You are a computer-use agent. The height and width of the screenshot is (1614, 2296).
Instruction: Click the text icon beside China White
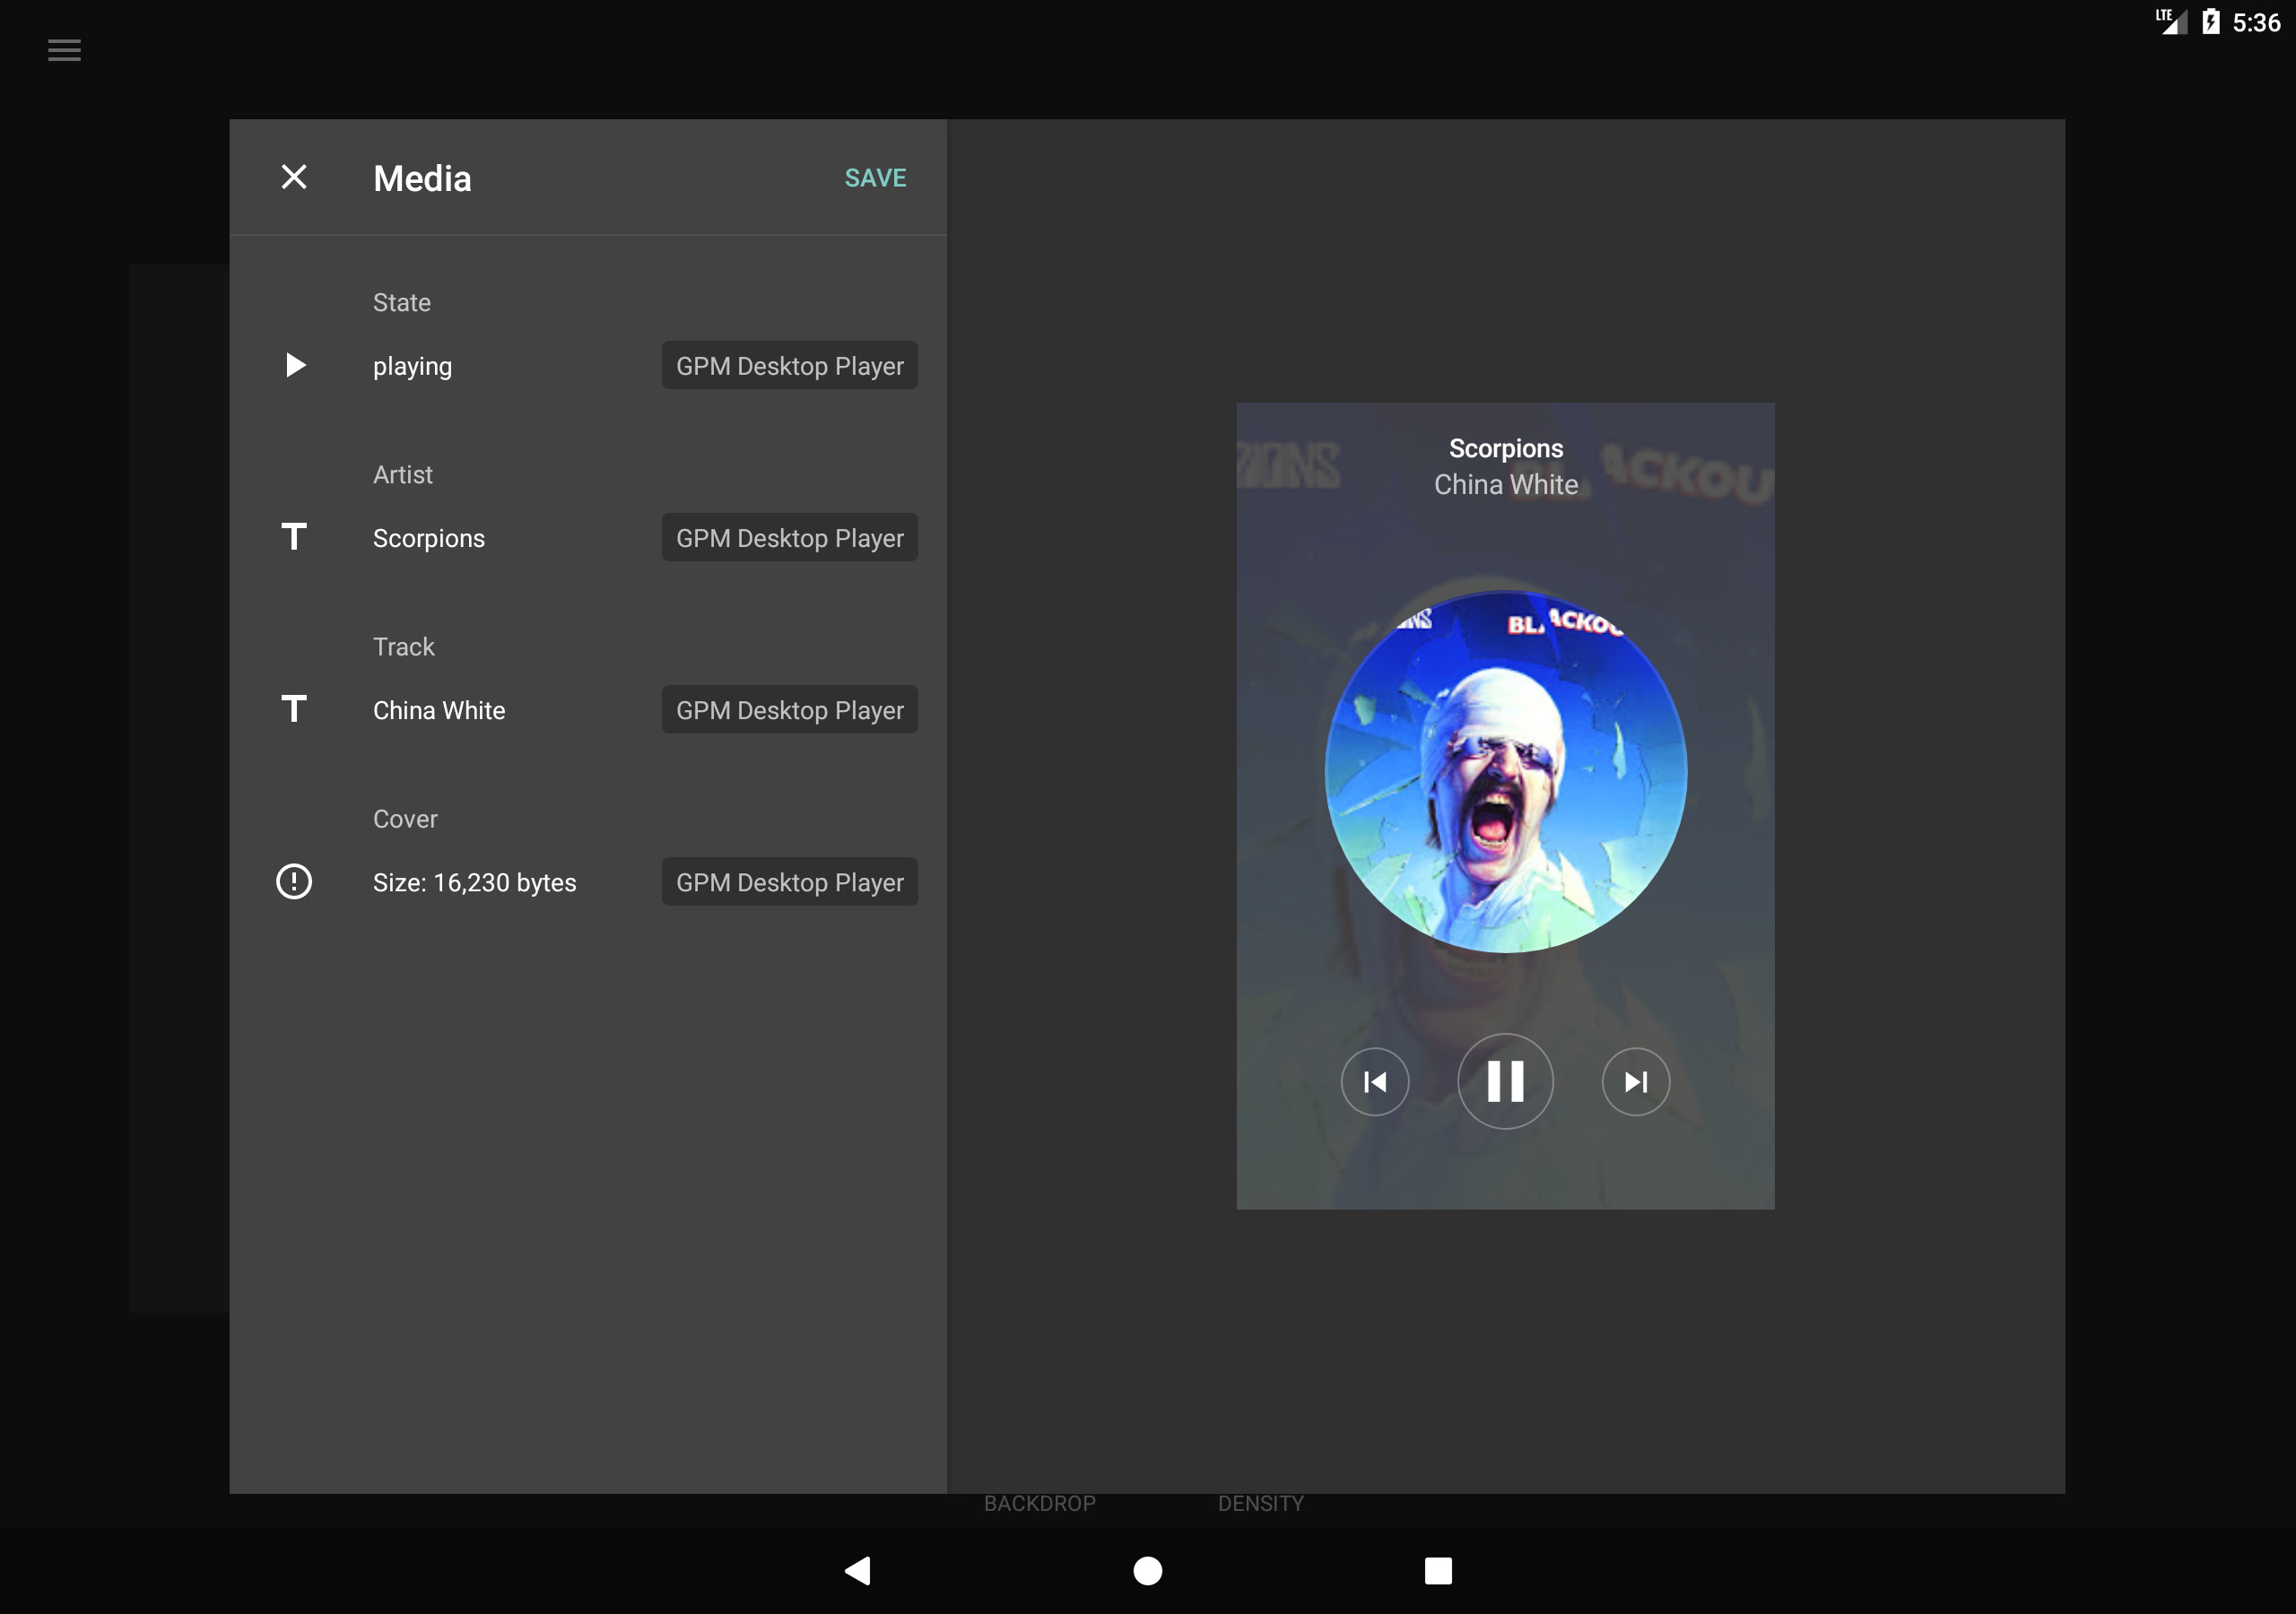pyautogui.click(x=294, y=709)
